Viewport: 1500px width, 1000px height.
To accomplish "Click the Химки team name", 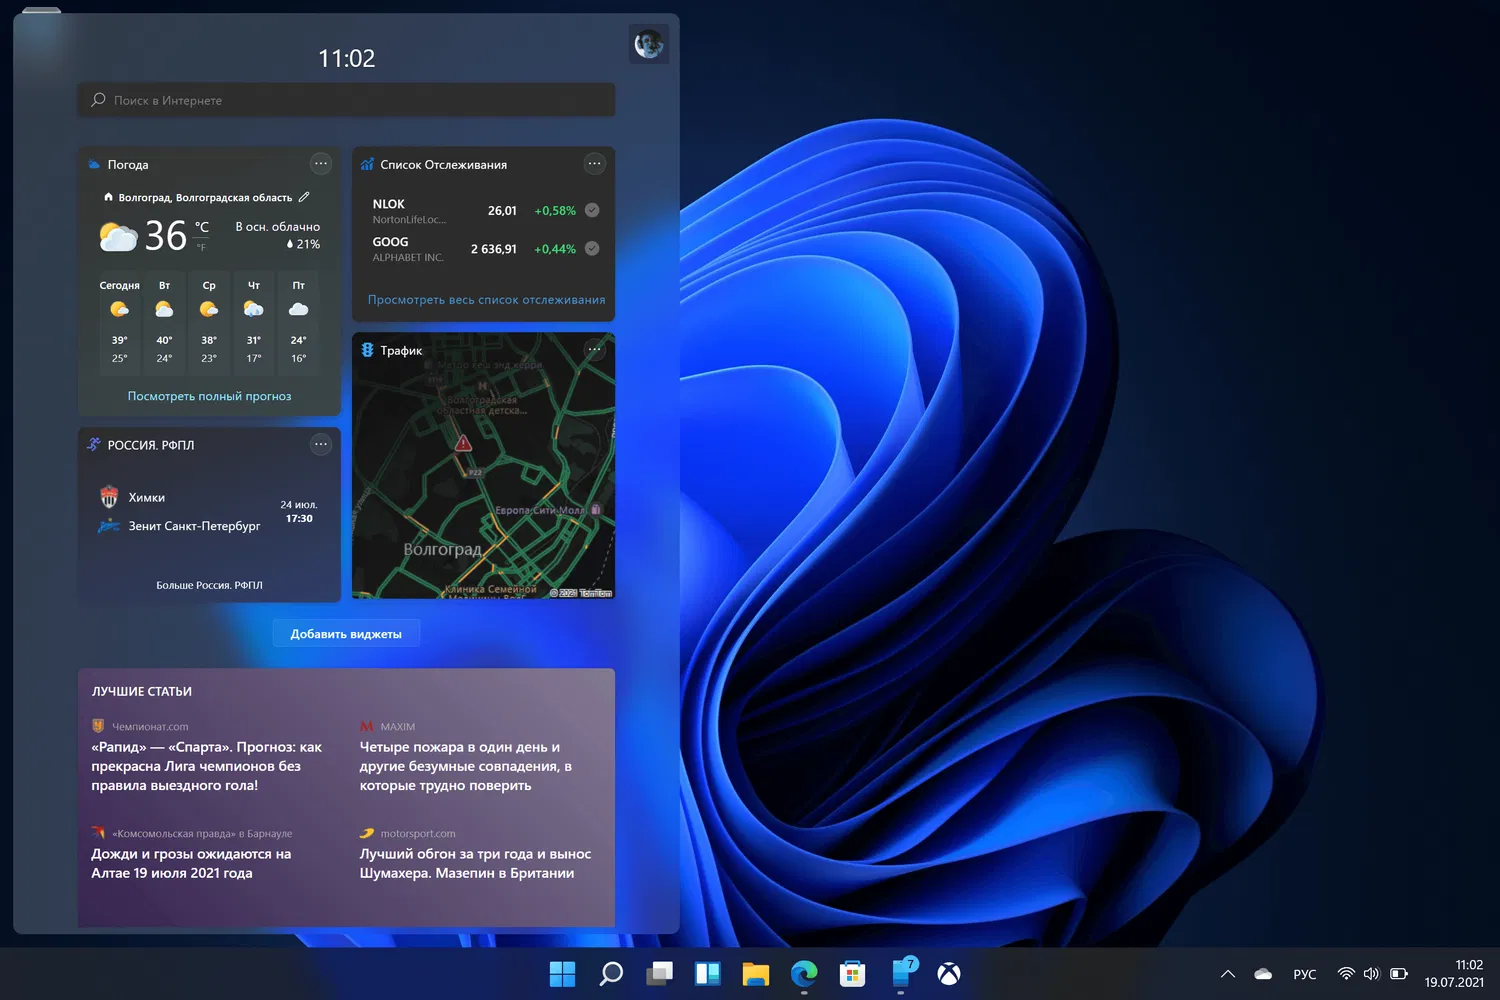I will pyautogui.click(x=147, y=498).
